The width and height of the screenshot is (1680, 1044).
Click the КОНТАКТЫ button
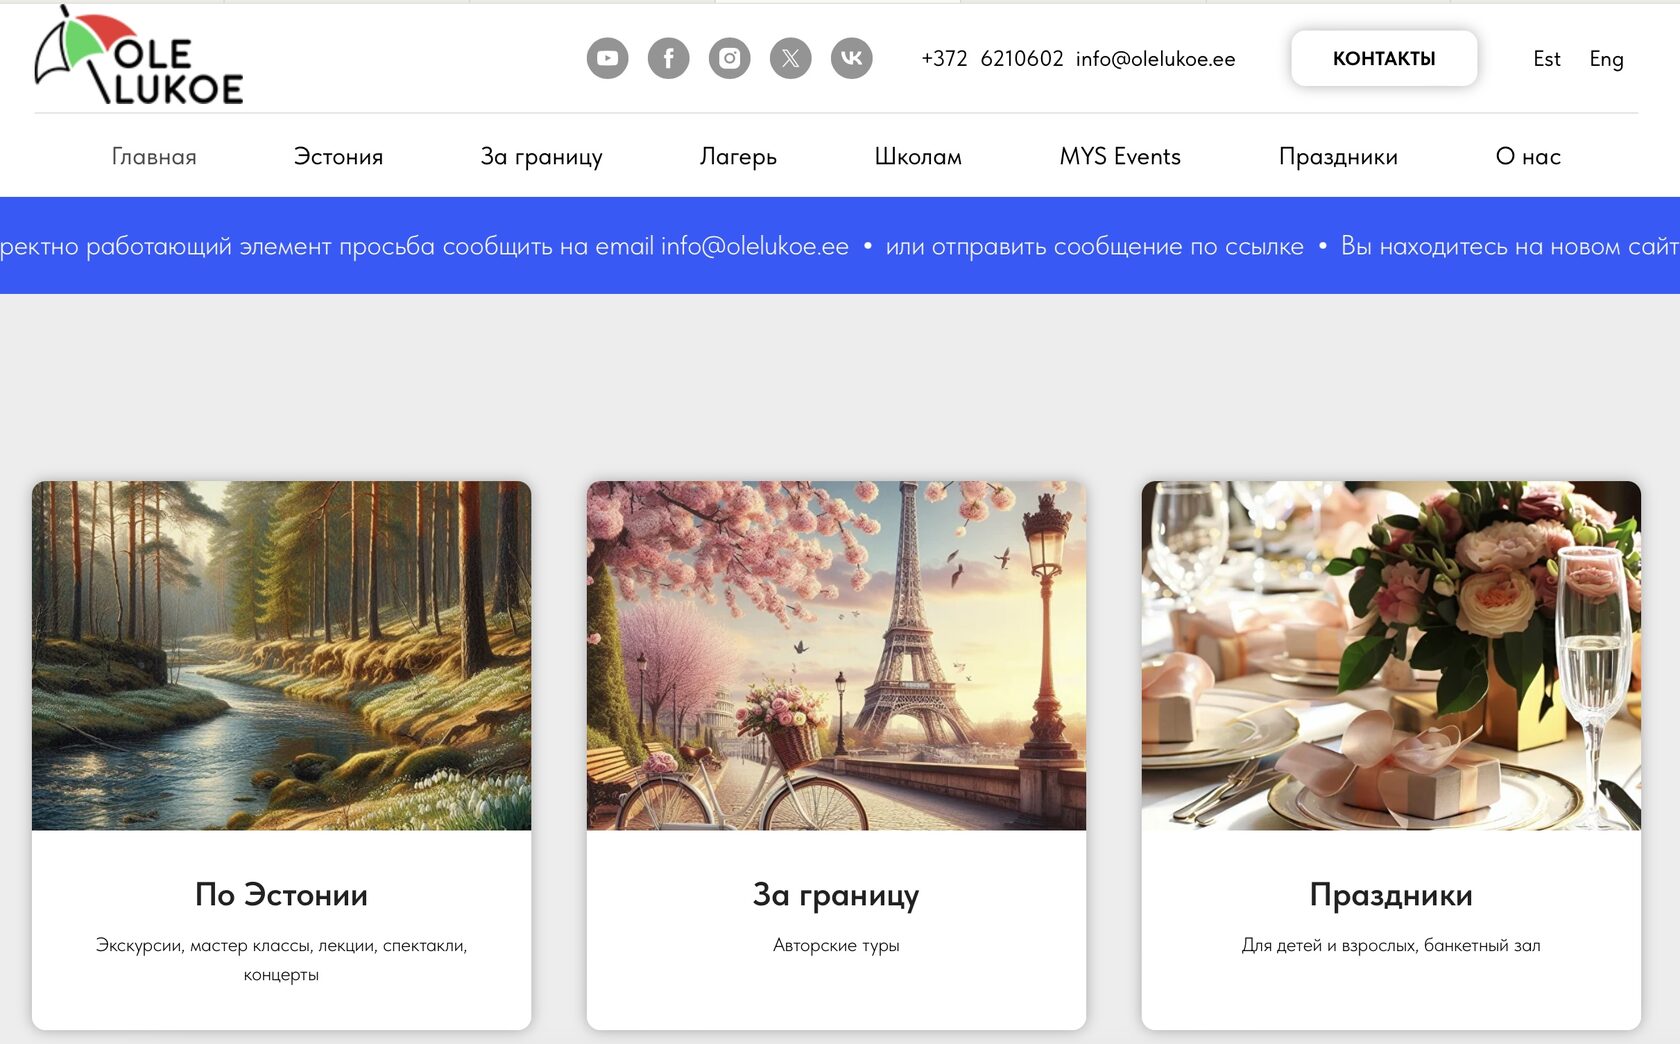tap(1384, 58)
